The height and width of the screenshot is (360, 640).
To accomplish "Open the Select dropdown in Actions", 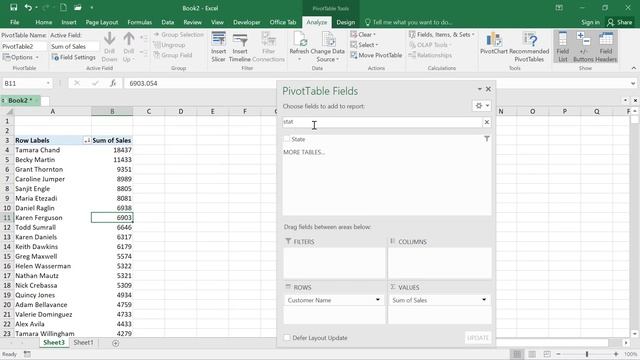I will [364, 45].
